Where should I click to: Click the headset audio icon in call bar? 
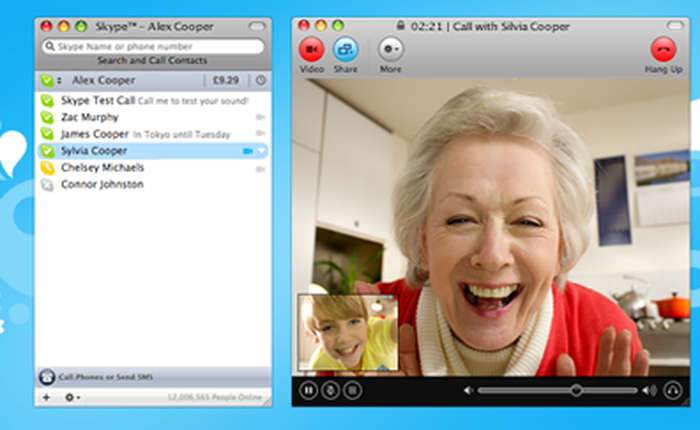coord(671,390)
